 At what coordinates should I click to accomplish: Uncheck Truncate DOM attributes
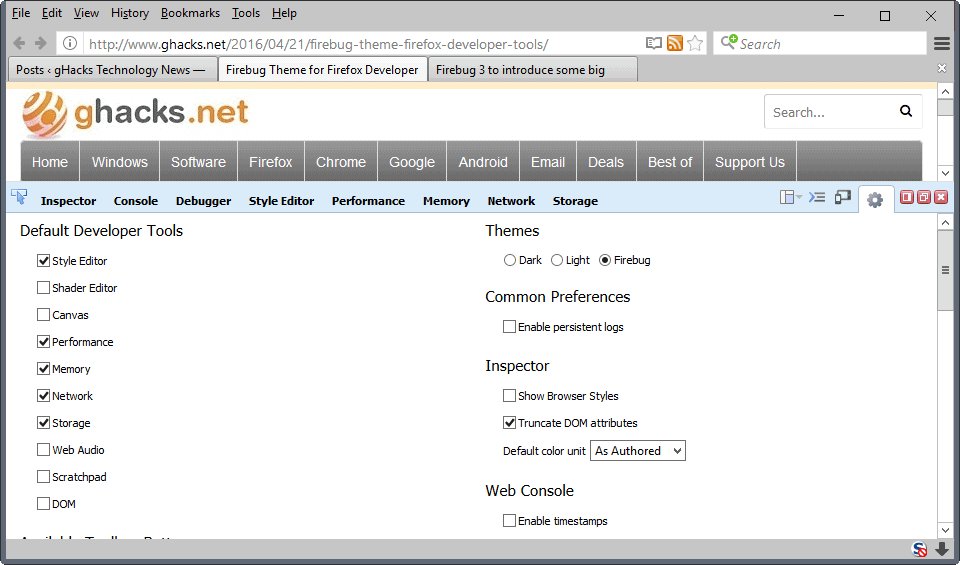510,423
